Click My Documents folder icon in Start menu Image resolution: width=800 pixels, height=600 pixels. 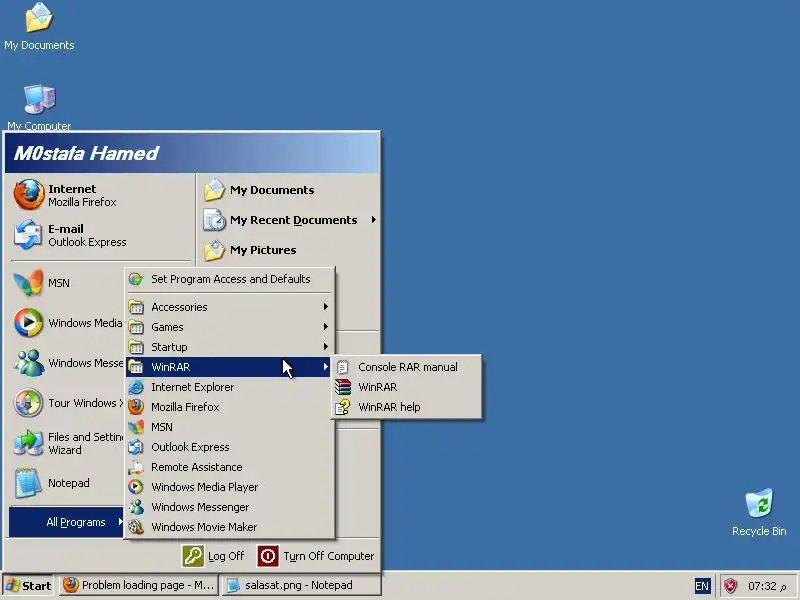214,190
